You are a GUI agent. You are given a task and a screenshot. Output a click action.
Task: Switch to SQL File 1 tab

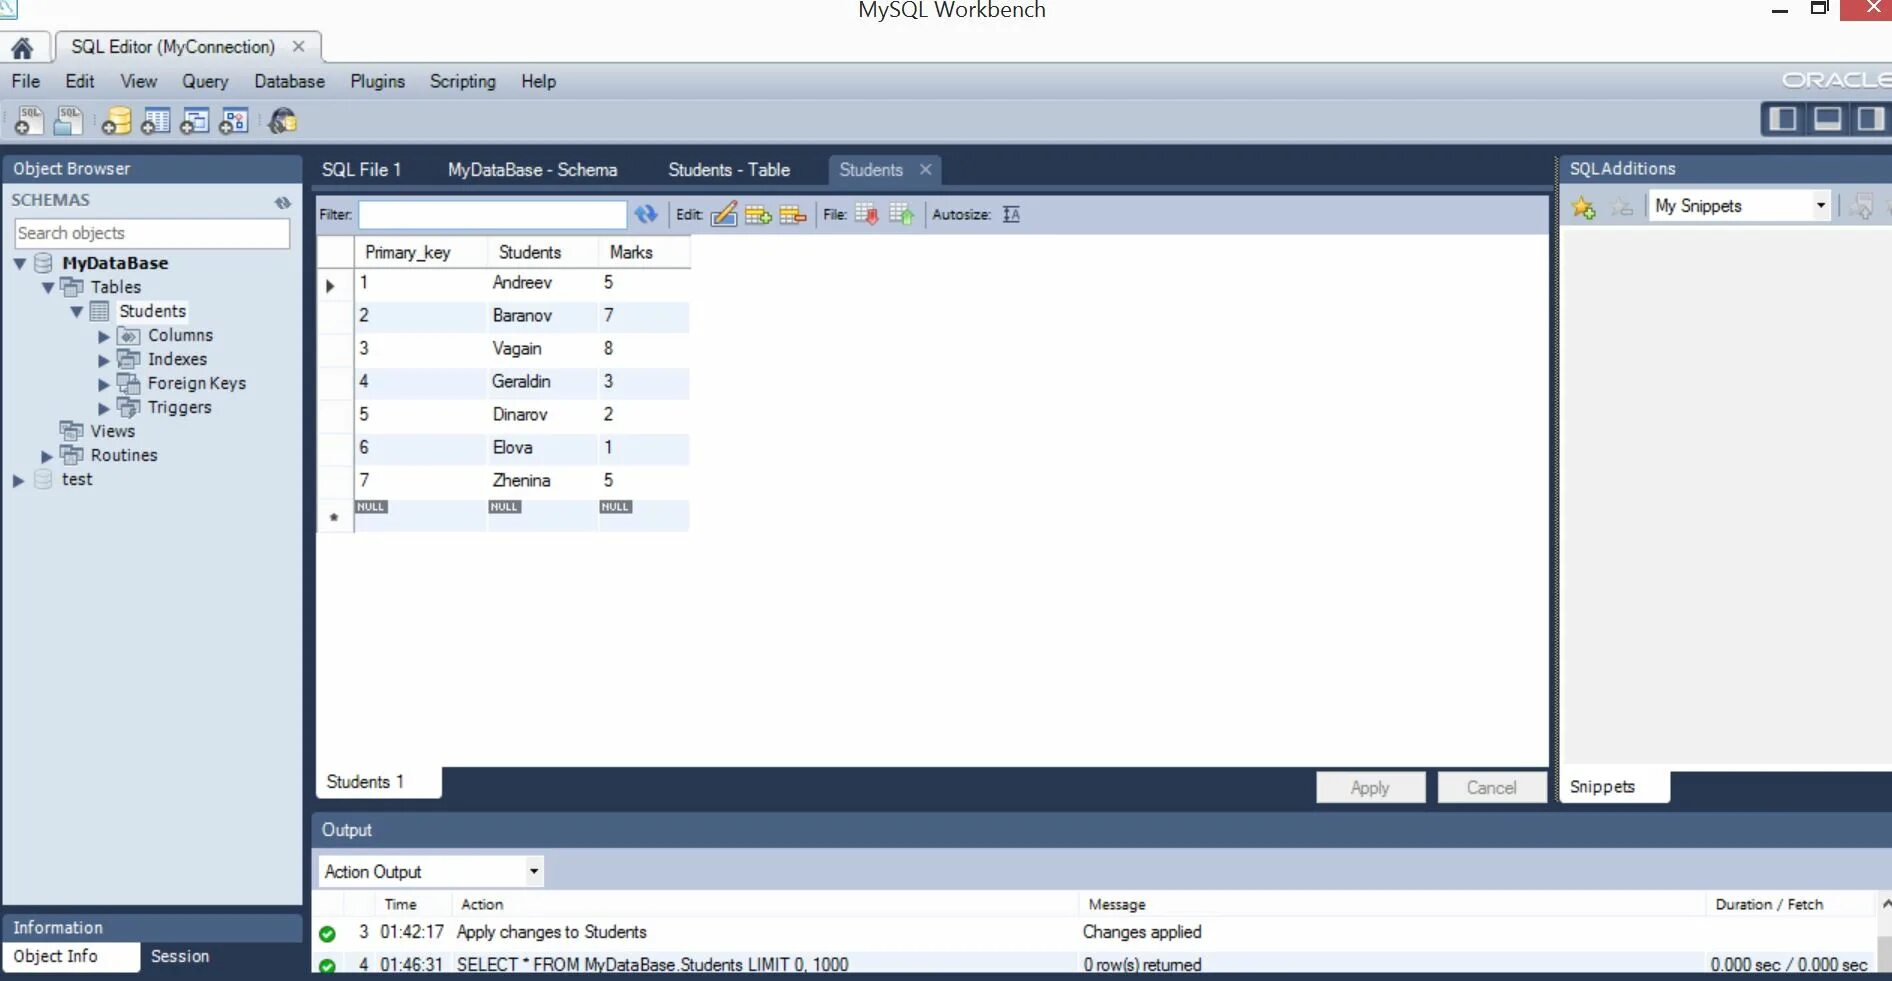(x=361, y=170)
